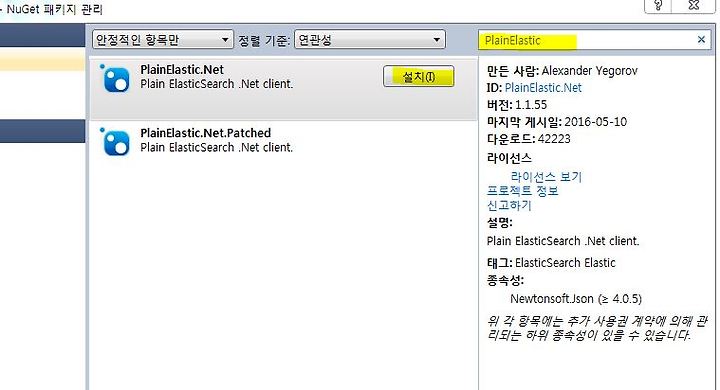Open the PlainElastic.Net ID link
The image size is (720, 390).
(543, 88)
